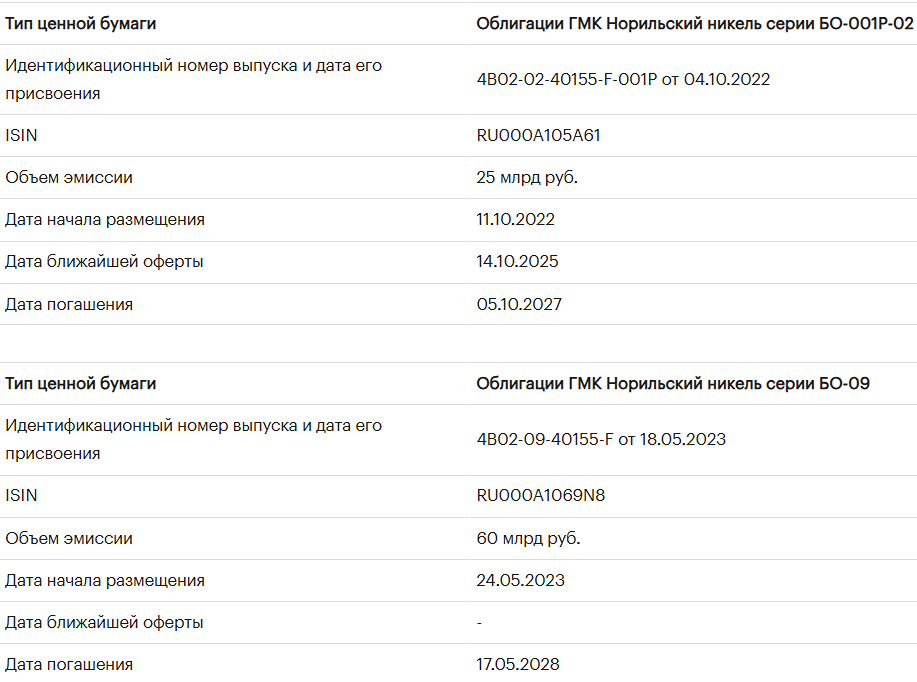
Task: Click the first table's 'Тип ценной бумаги' header
Action: [80, 23]
